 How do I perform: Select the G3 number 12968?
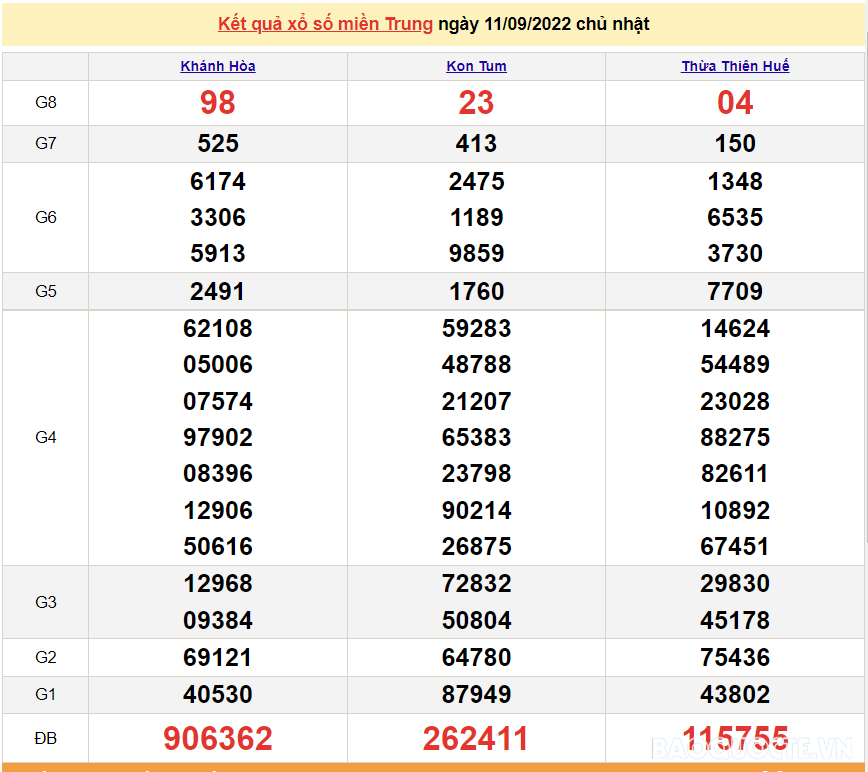pyautogui.click(x=218, y=584)
